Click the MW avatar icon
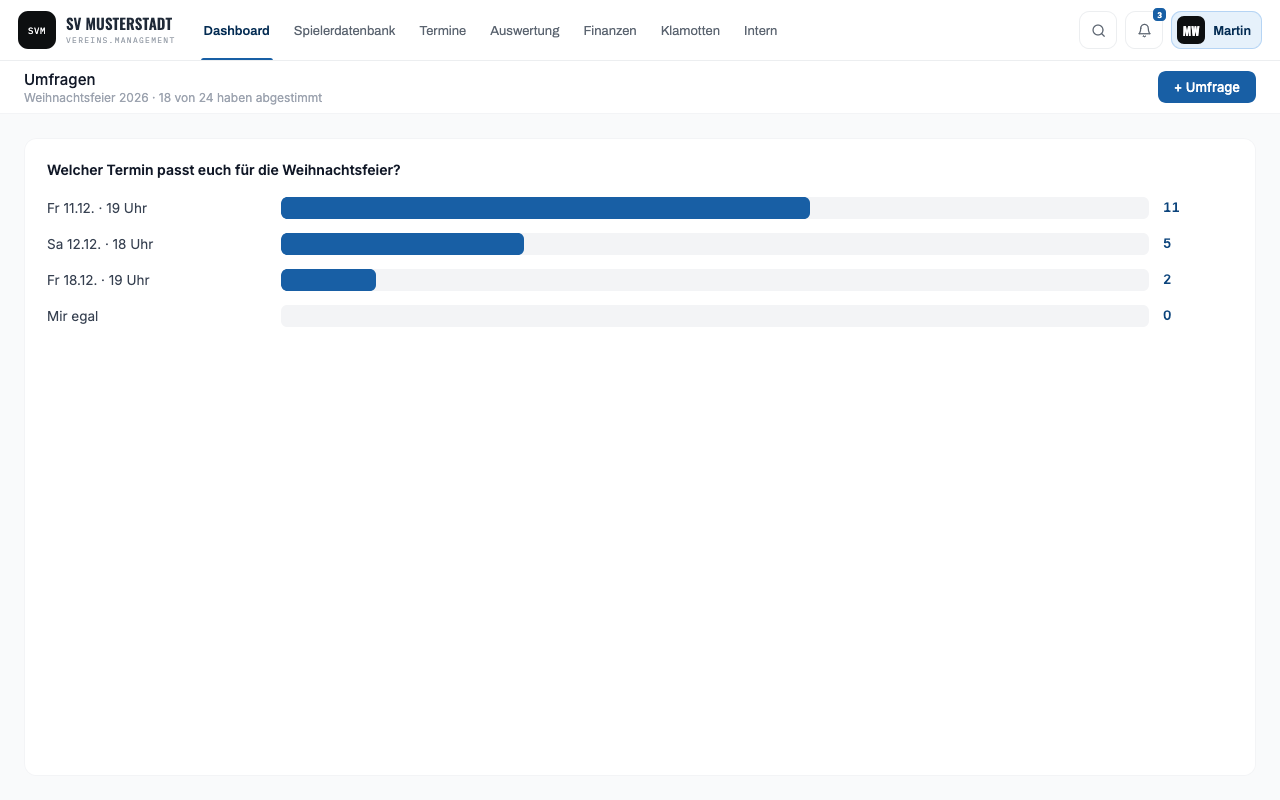 click(x=1191, y=30)
